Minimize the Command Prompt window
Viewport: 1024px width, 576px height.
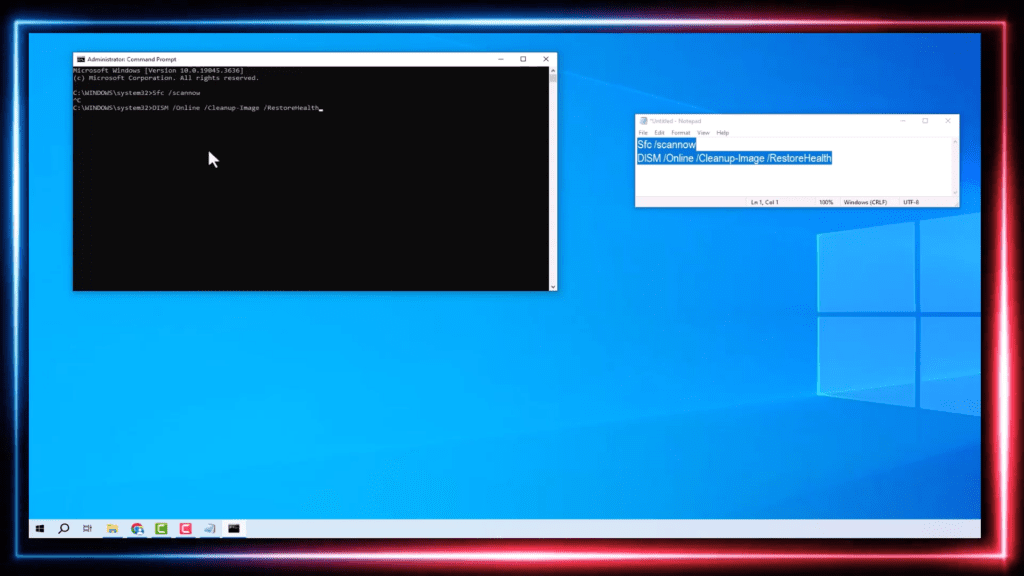tap(501, 59)
